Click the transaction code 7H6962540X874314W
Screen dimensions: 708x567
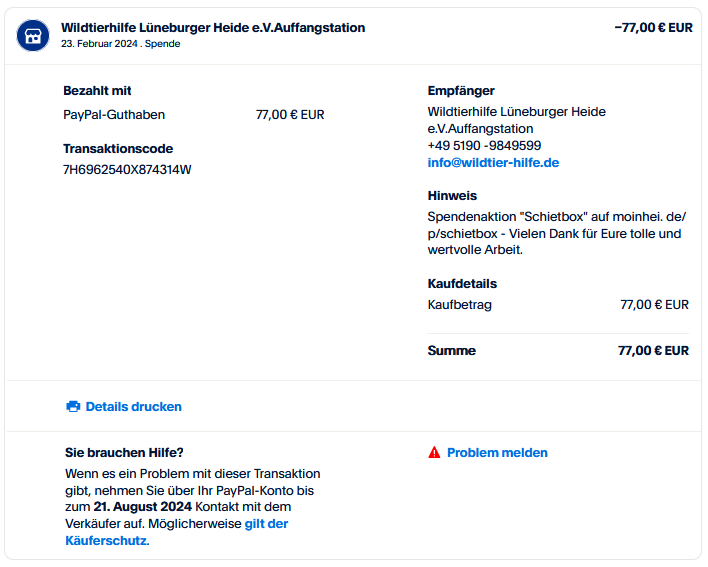[x=127, y=170]
